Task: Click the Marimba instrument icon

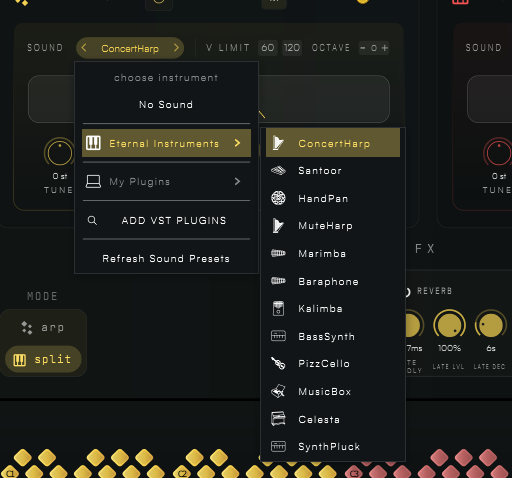Action: coord(278,253)
